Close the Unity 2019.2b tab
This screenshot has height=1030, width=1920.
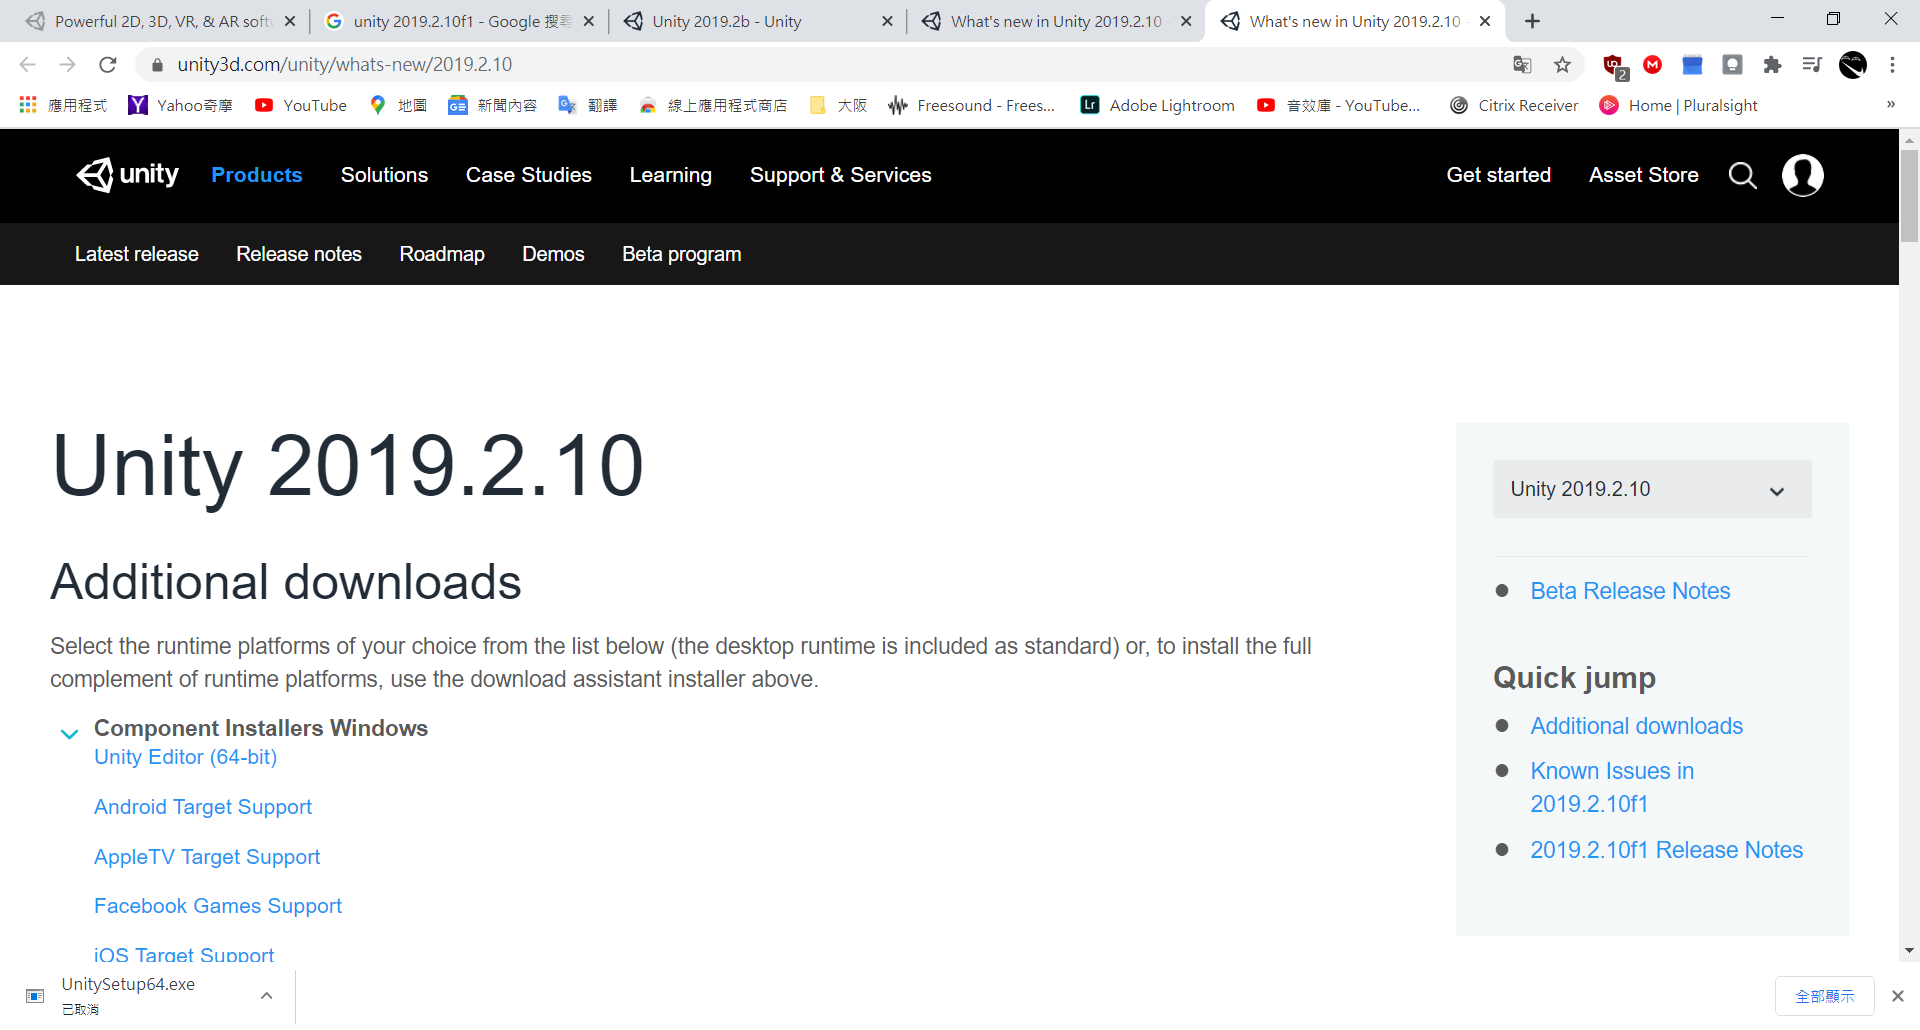pyautogui.click(x=887, y=21)
